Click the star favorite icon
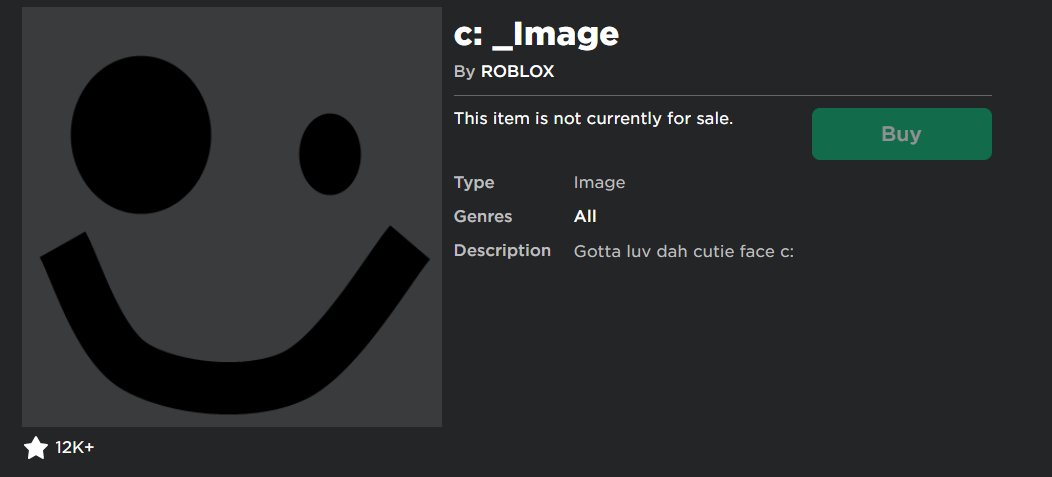This screenshot has height=477, width=1052. point(36,447)
